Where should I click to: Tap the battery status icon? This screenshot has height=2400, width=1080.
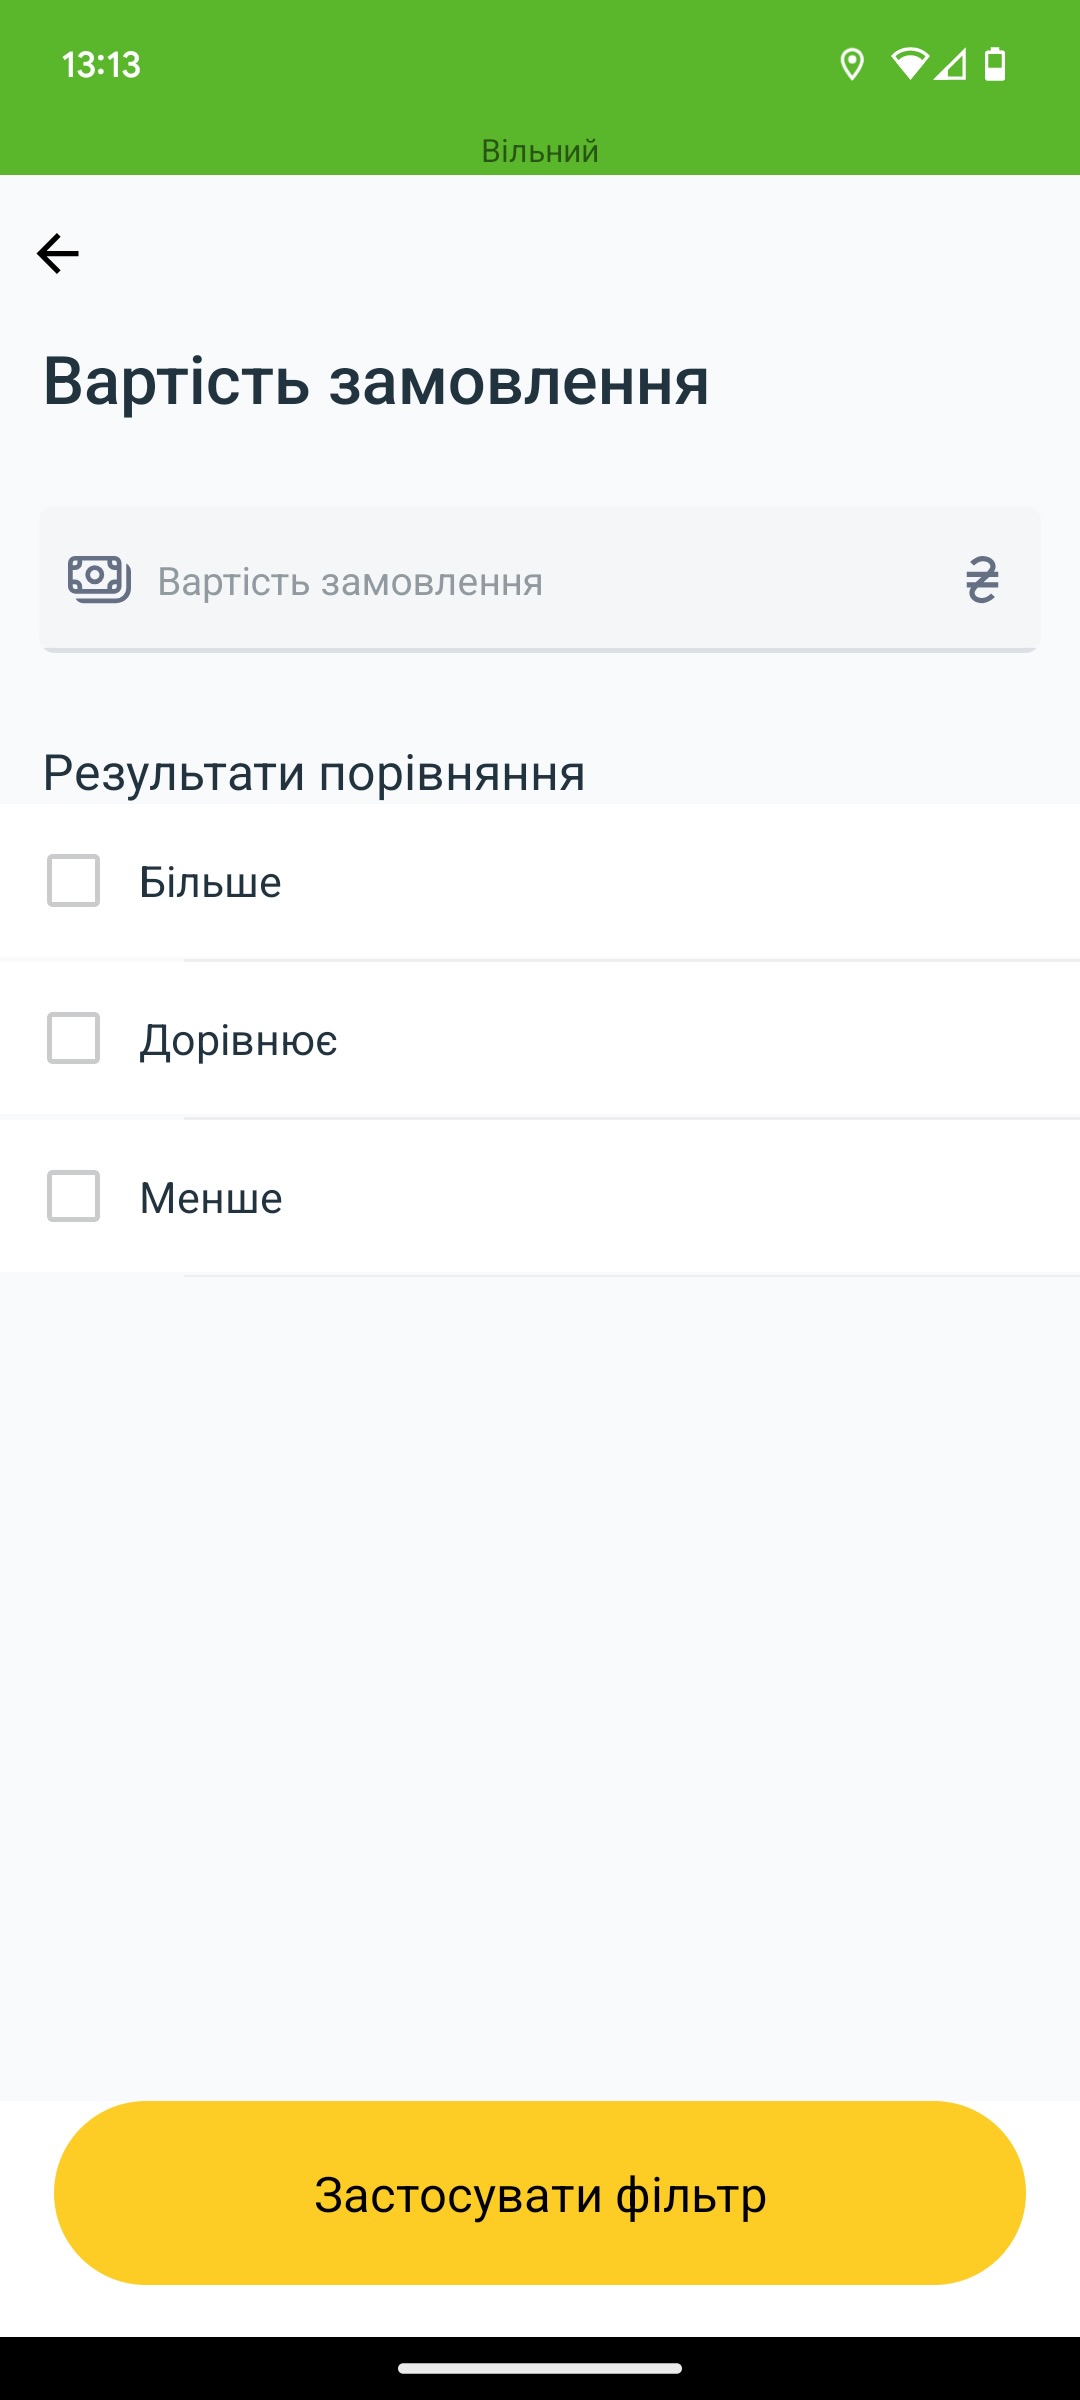pyautogui.click(x=995, y=64)
